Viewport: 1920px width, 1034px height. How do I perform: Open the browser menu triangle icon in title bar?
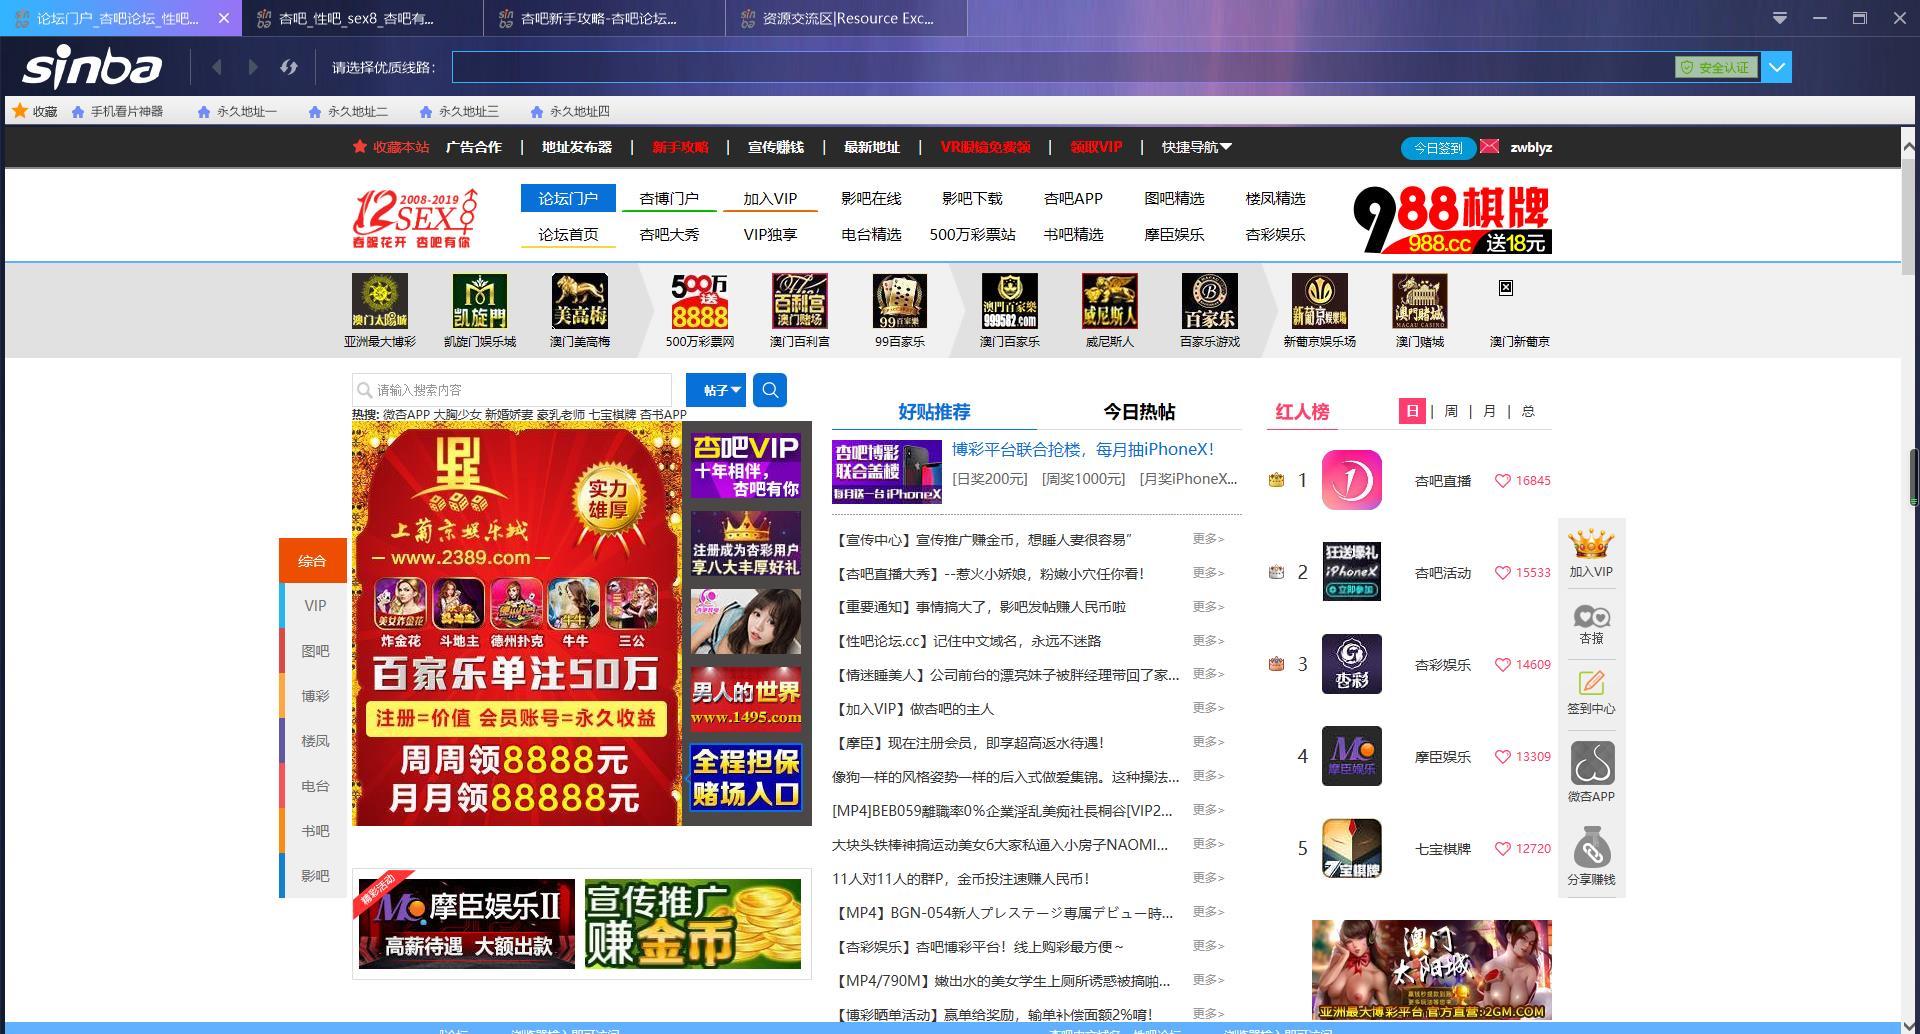tap(1780, 18)
